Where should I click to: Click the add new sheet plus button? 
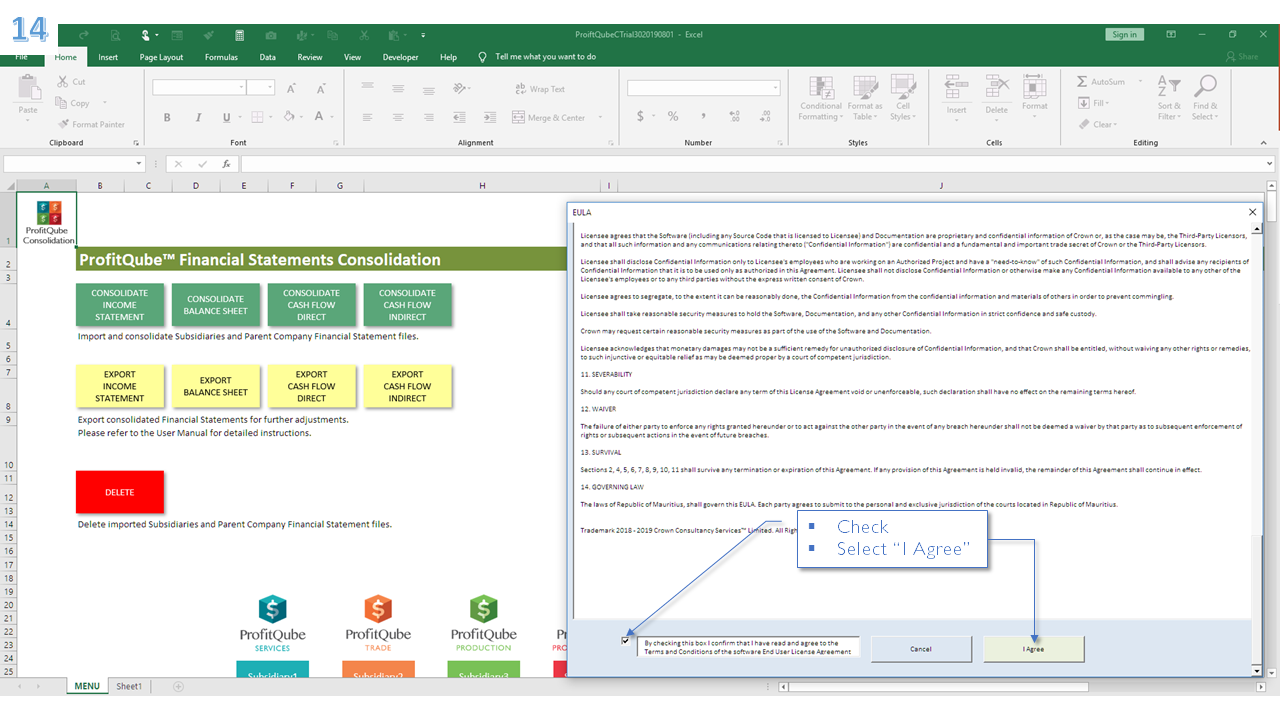pos(179,686)
